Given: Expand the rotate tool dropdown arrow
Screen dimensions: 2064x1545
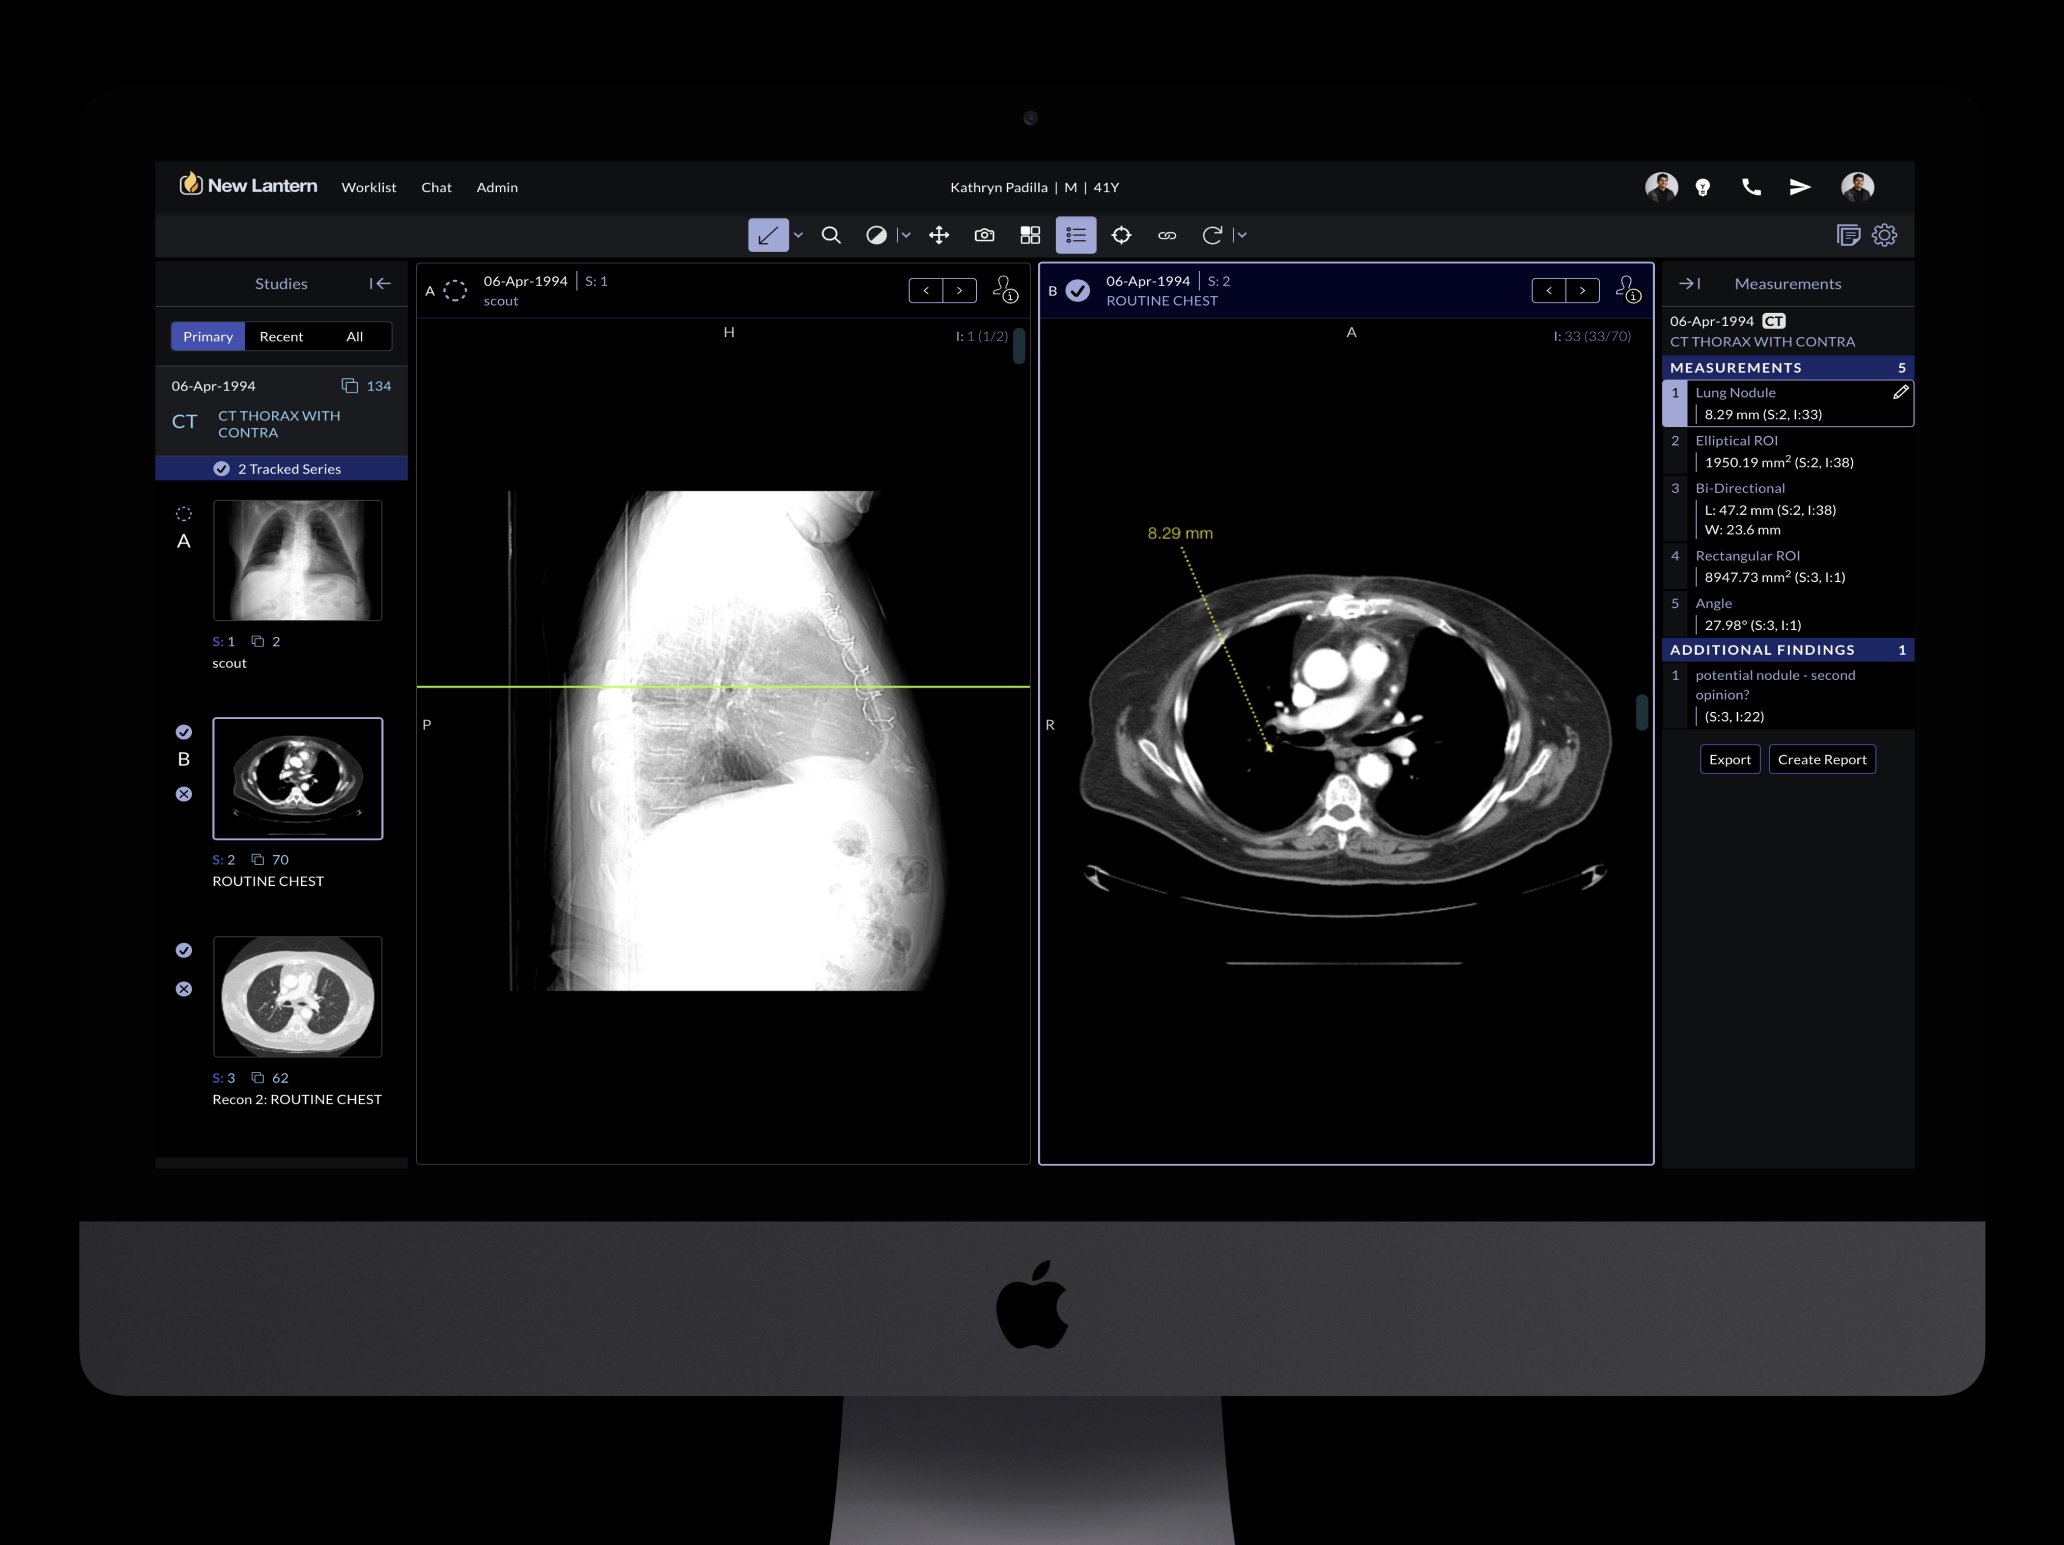Looking at the screenshot, I should click(1242, 235).
